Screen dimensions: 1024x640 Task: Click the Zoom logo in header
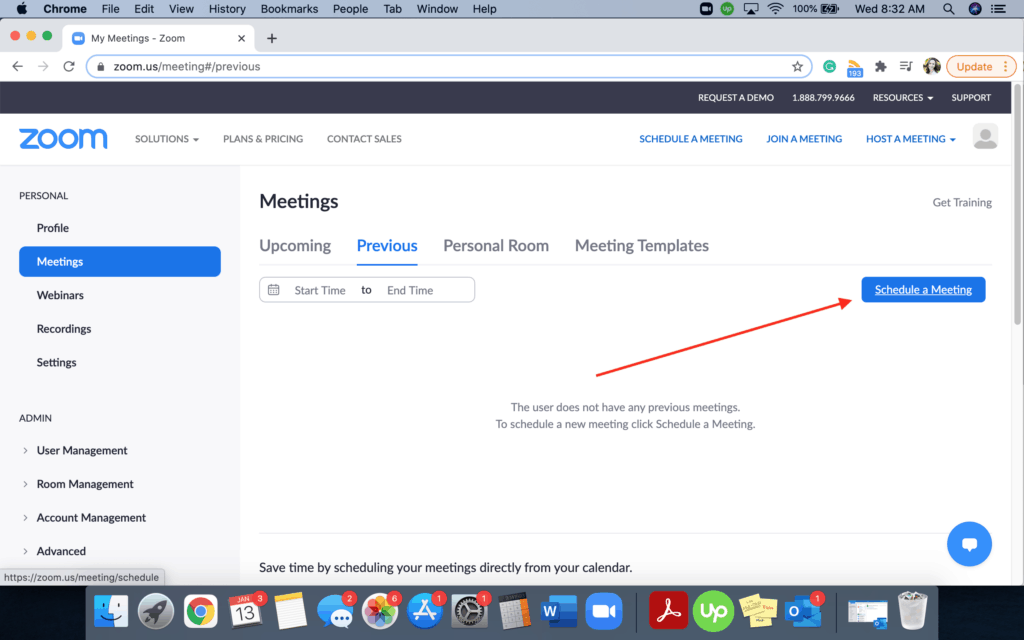63,139
